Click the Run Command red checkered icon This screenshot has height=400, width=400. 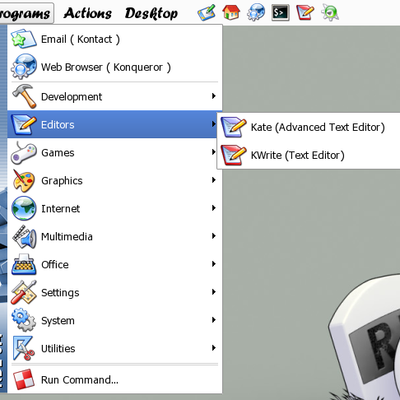click(23, 379)
